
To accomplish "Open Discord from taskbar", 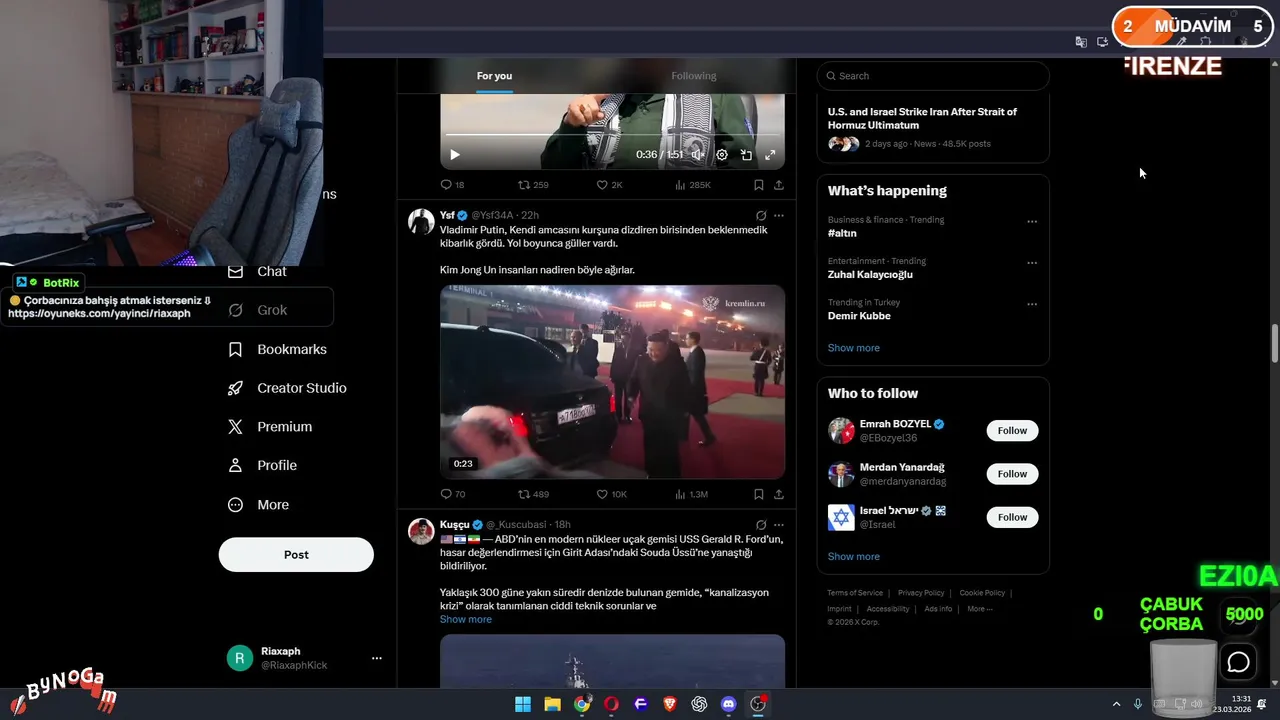I will click(x=729, y=704).
